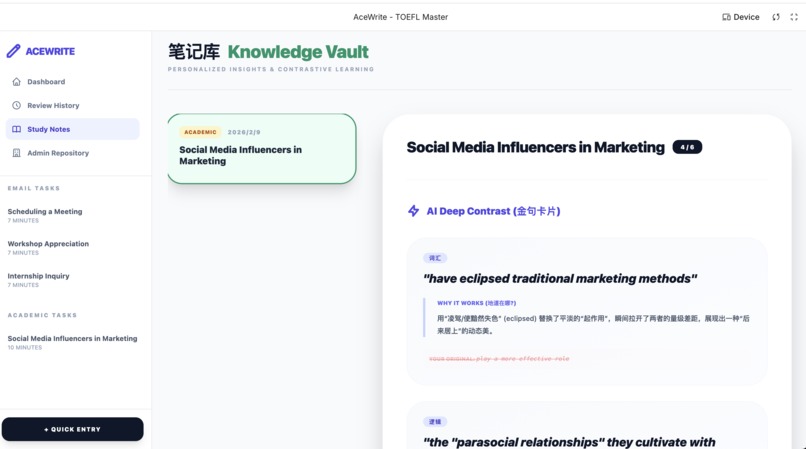Click the "have eclipsed traditional marketing methods" phrase

point(560,278)
